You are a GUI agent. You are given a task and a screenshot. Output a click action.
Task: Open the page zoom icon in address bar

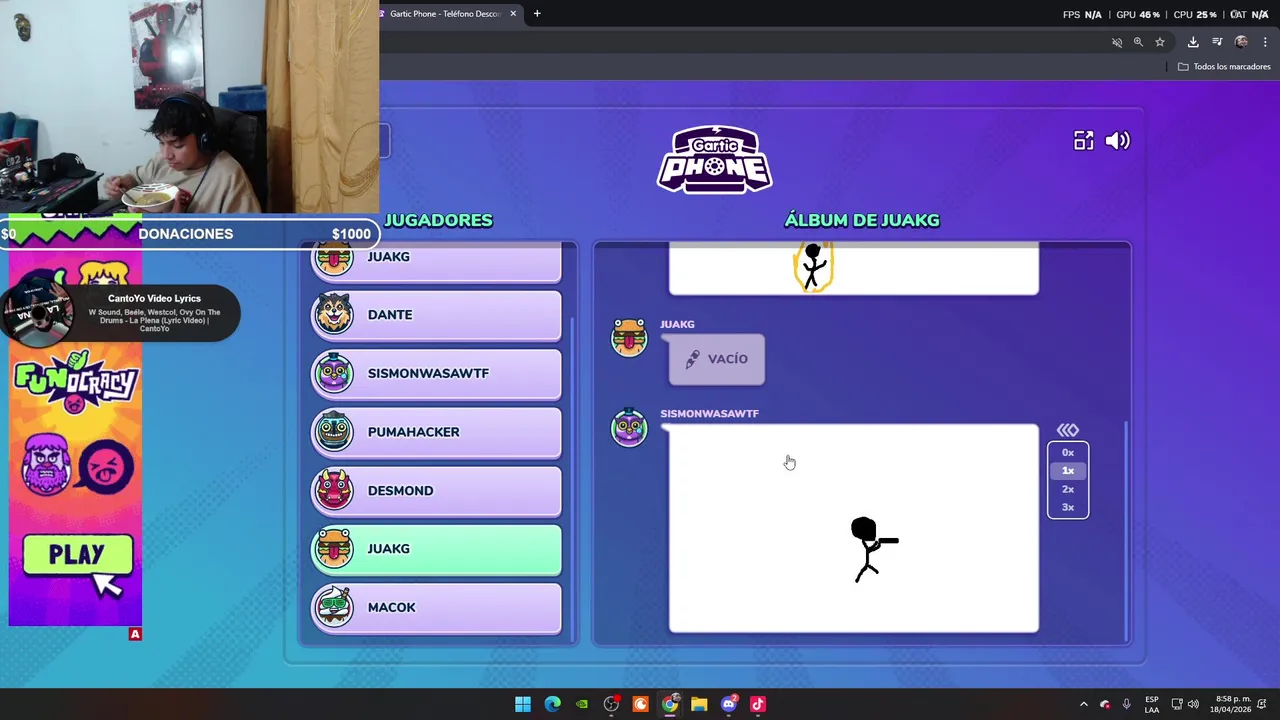coord(1138,42)
